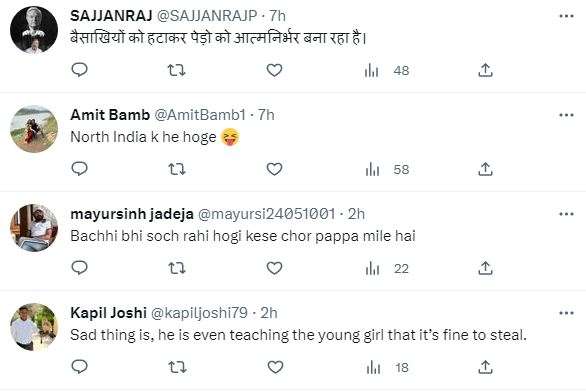Screen dimensions: 586x391
Task: Open more options on Kapil Joshi's tweet
Action: coord(566,313)
